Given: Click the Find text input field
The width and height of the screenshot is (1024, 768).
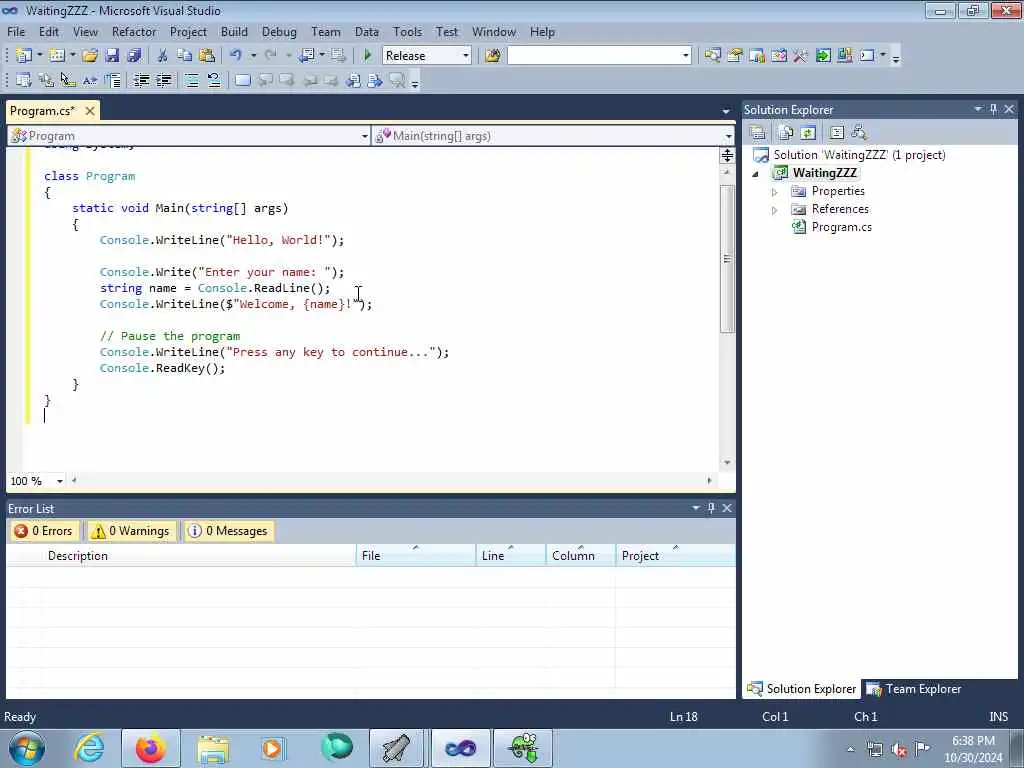Looking at the screenshot, I should [x=593, y=56].
